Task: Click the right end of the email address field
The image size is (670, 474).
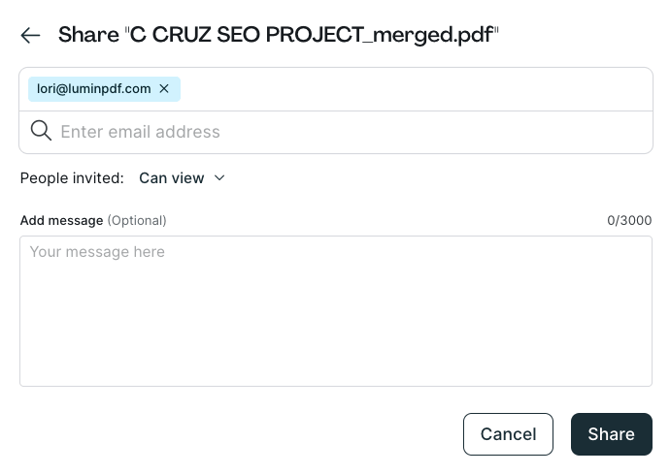Action: coord(620,132)
